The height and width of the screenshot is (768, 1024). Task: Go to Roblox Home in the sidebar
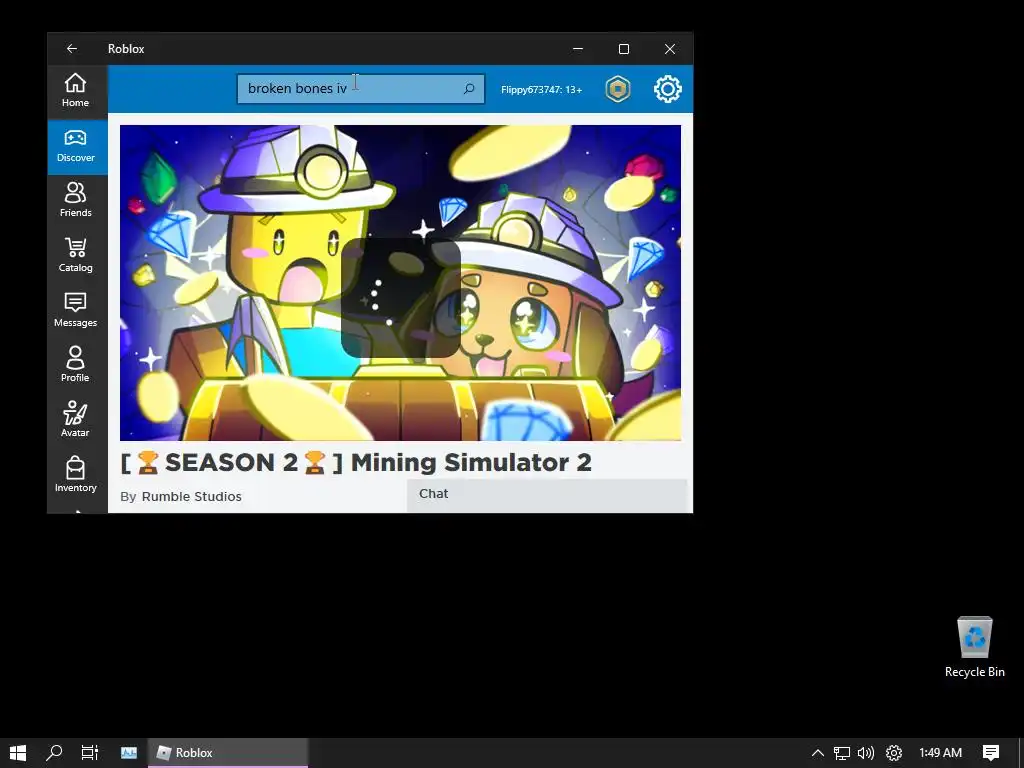click(x=75, y=91)
